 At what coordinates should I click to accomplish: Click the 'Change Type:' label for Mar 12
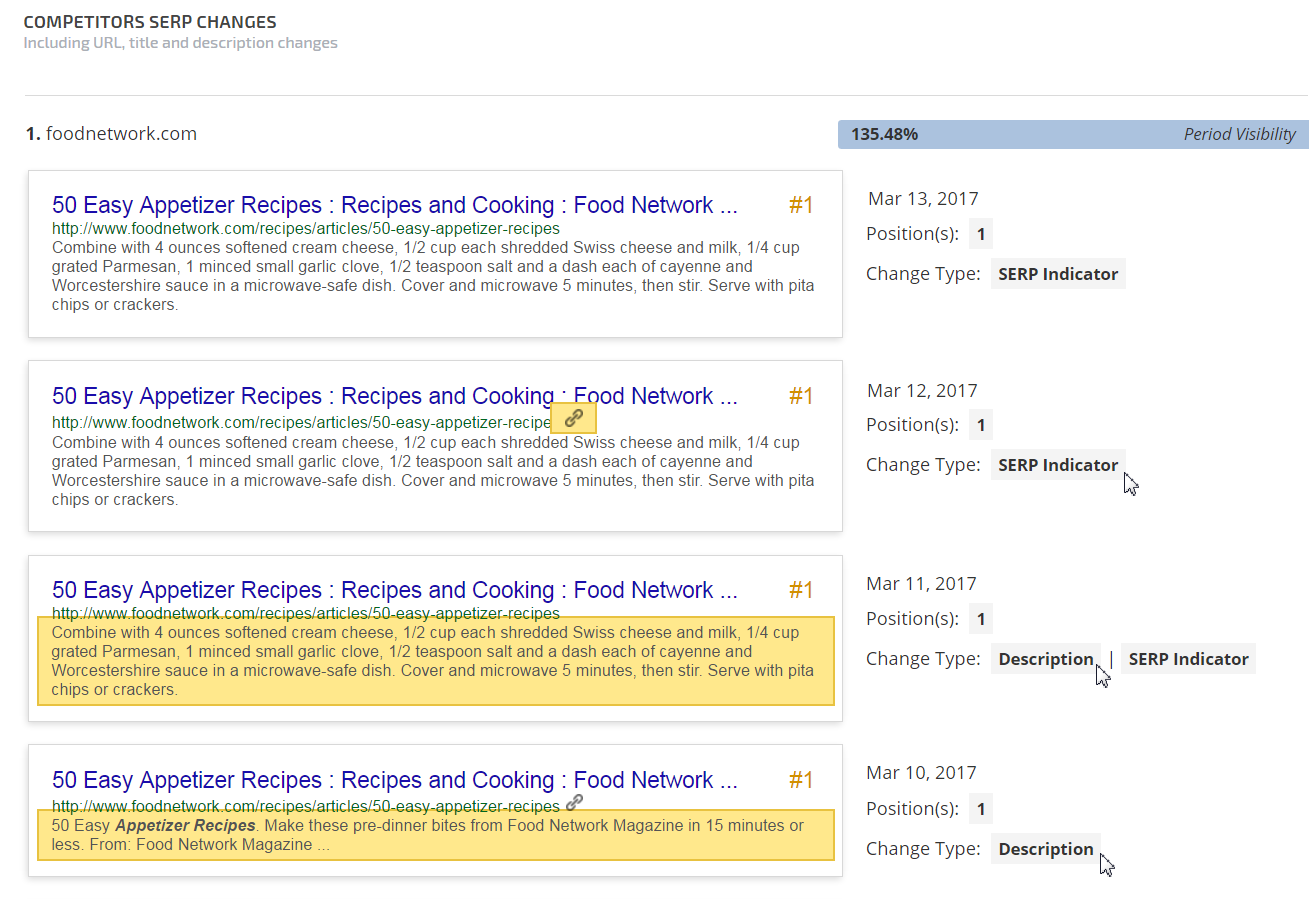[923, 465]
